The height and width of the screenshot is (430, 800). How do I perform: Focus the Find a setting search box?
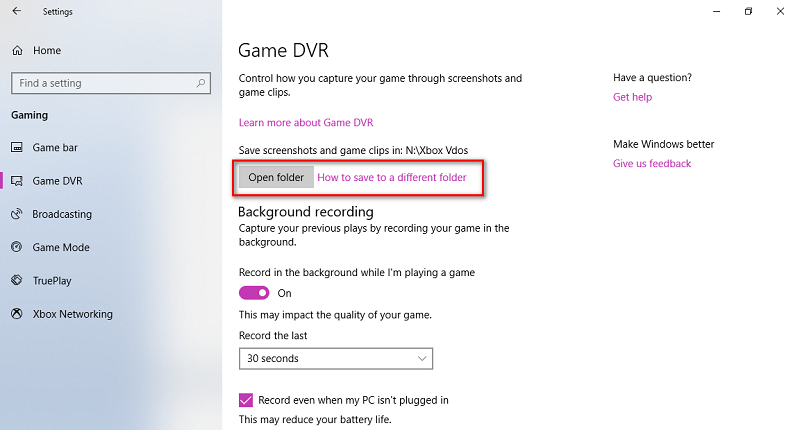click(x=111, y=83)
